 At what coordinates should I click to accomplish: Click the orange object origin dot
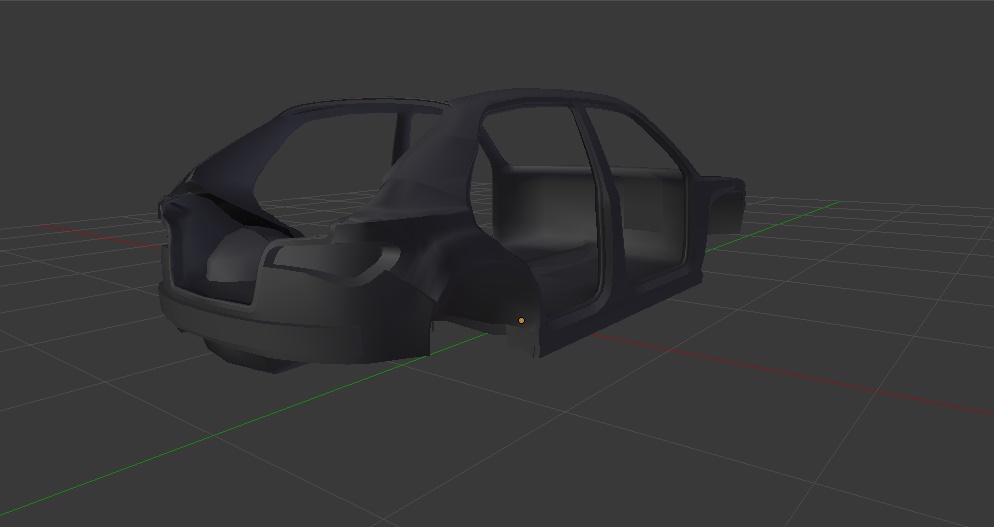[522, 321]
